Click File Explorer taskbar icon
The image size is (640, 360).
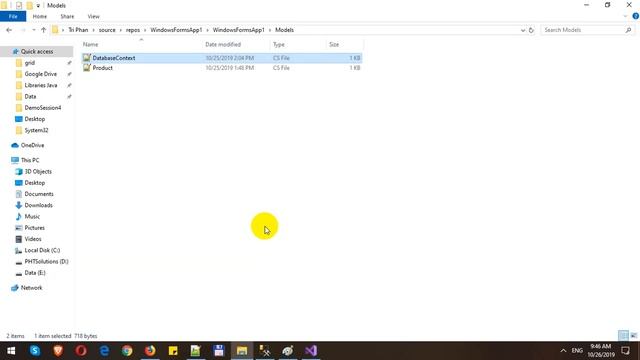(x=242, y=351)
